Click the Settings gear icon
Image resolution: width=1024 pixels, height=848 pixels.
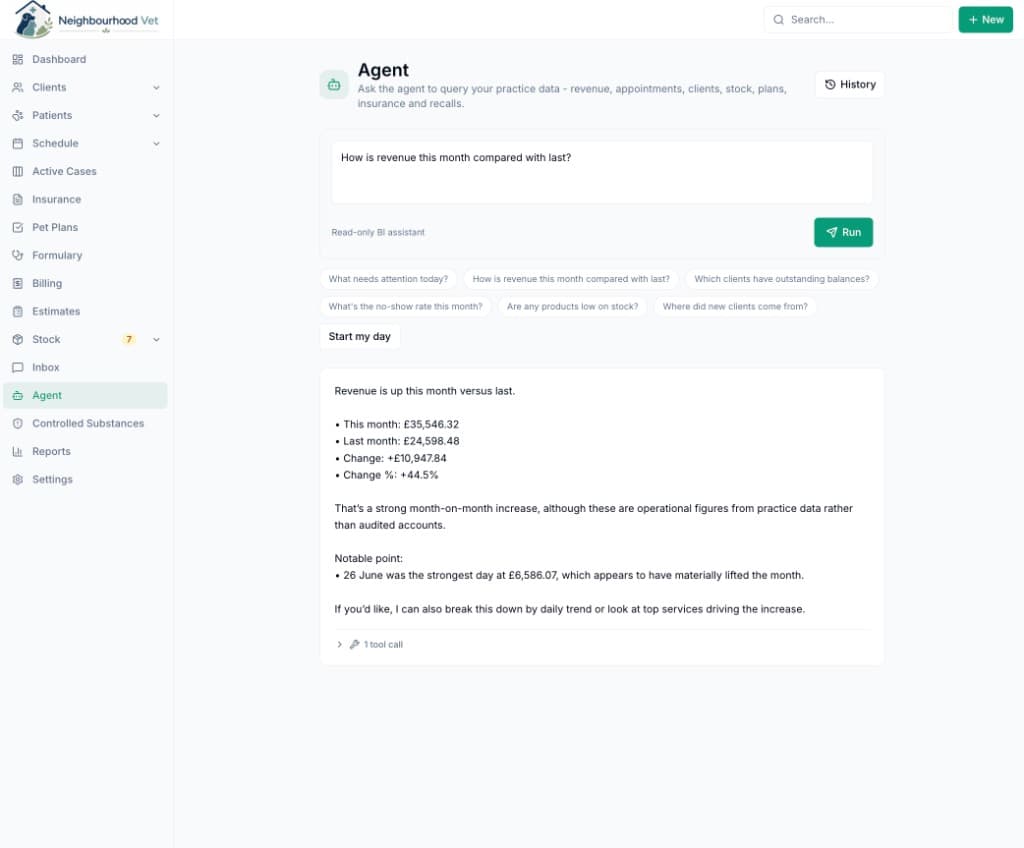[x=18, y=480]
